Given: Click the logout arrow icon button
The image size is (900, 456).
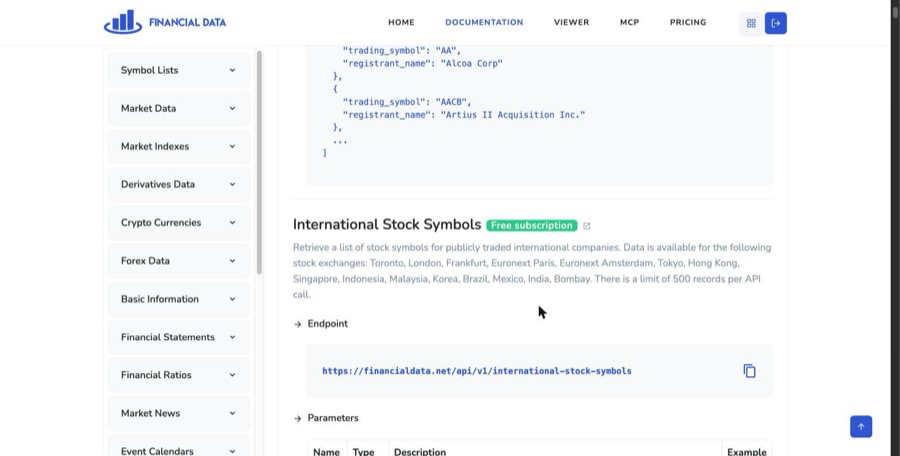Looking at the screenshot, I should click(775, 24).
